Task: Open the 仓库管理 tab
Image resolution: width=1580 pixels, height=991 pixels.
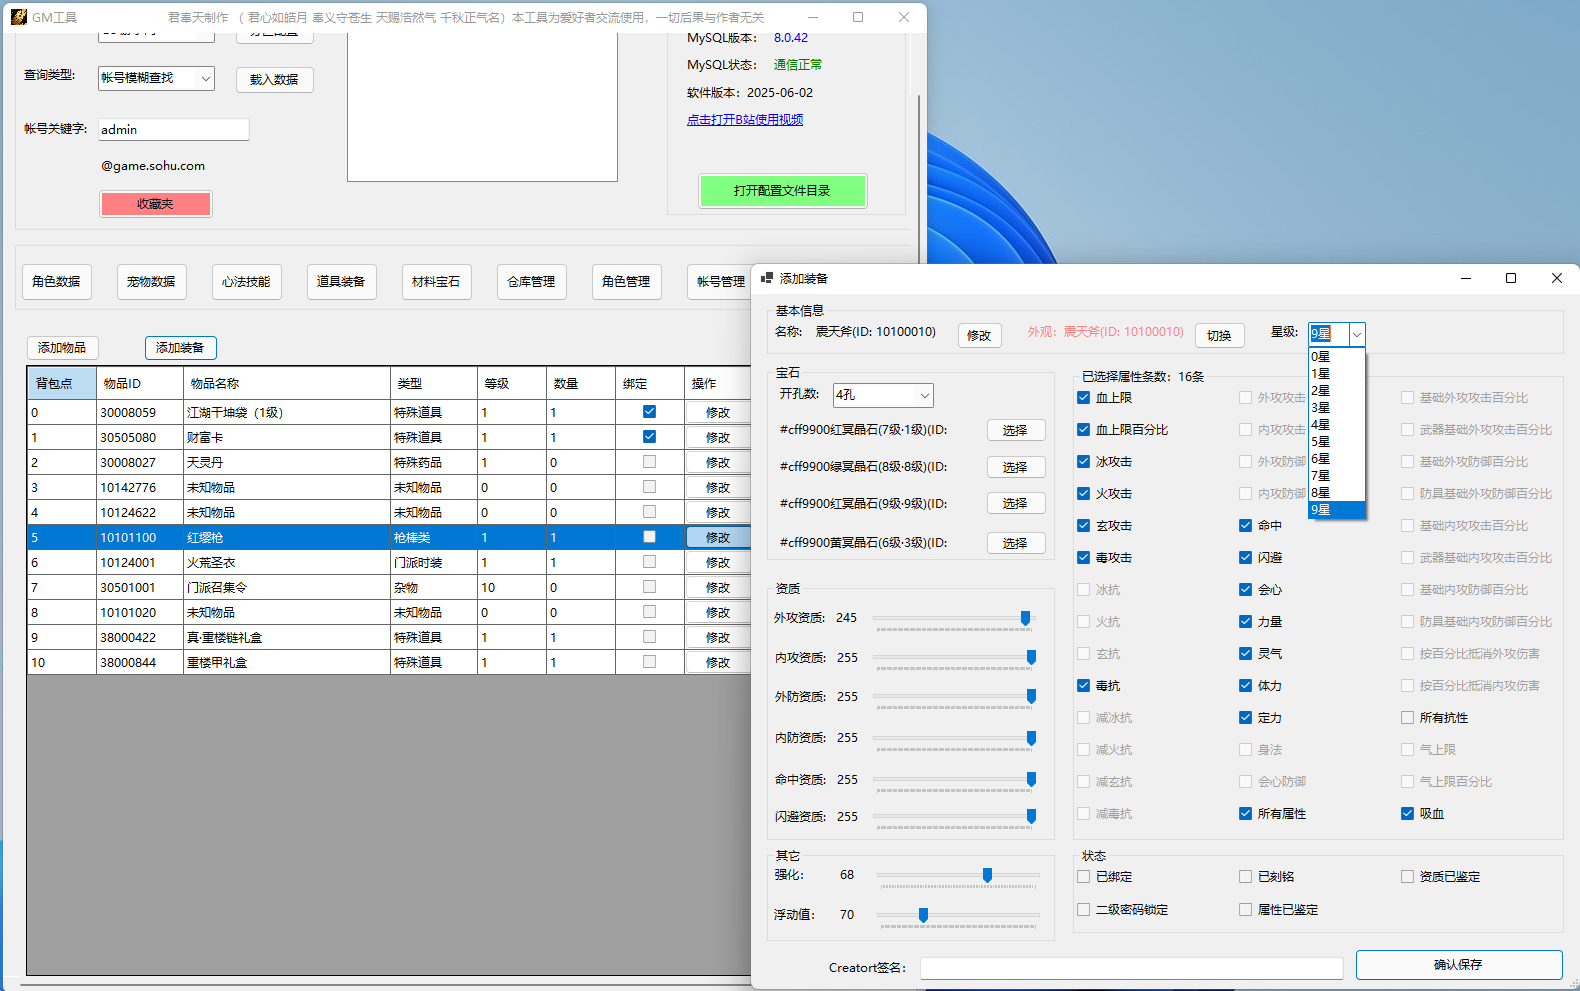Action: click(x=531, y=282)
